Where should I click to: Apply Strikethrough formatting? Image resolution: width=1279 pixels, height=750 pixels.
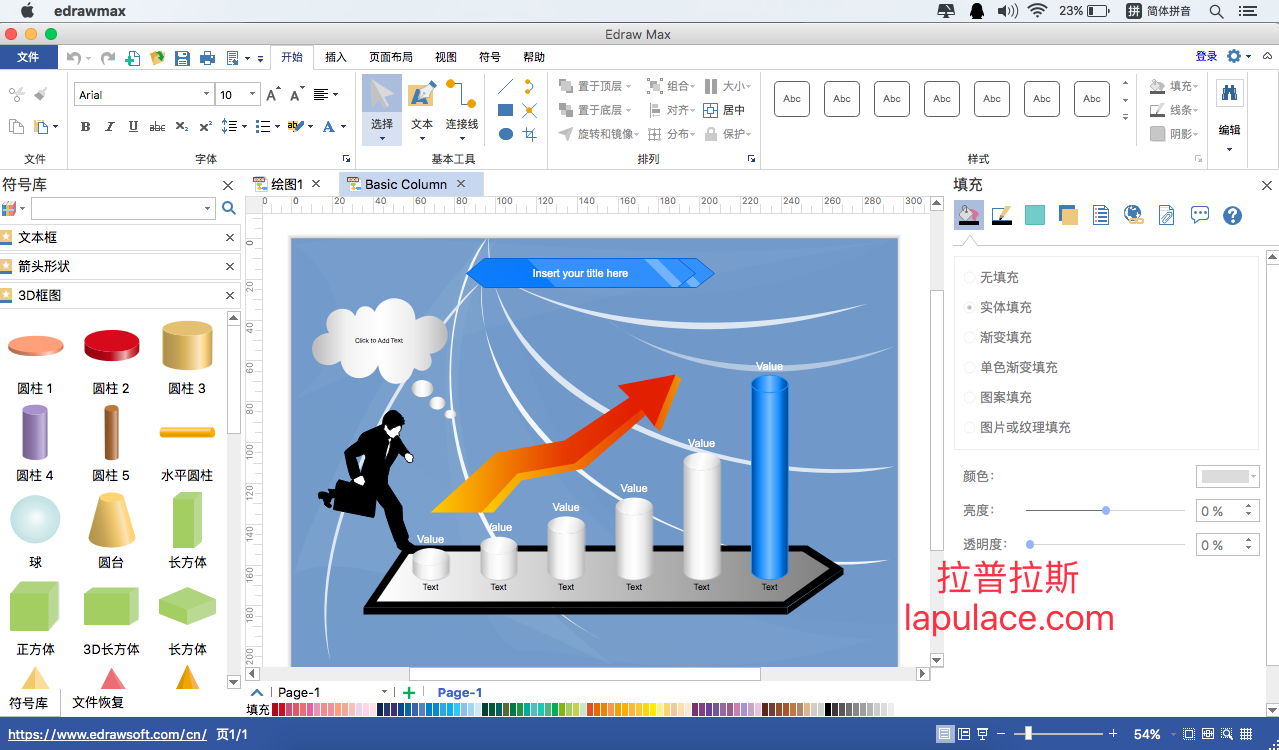point(157,126)
